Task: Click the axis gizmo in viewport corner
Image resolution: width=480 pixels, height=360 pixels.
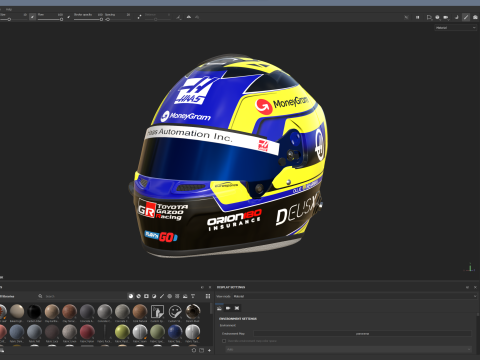Action: coord(470,268)
